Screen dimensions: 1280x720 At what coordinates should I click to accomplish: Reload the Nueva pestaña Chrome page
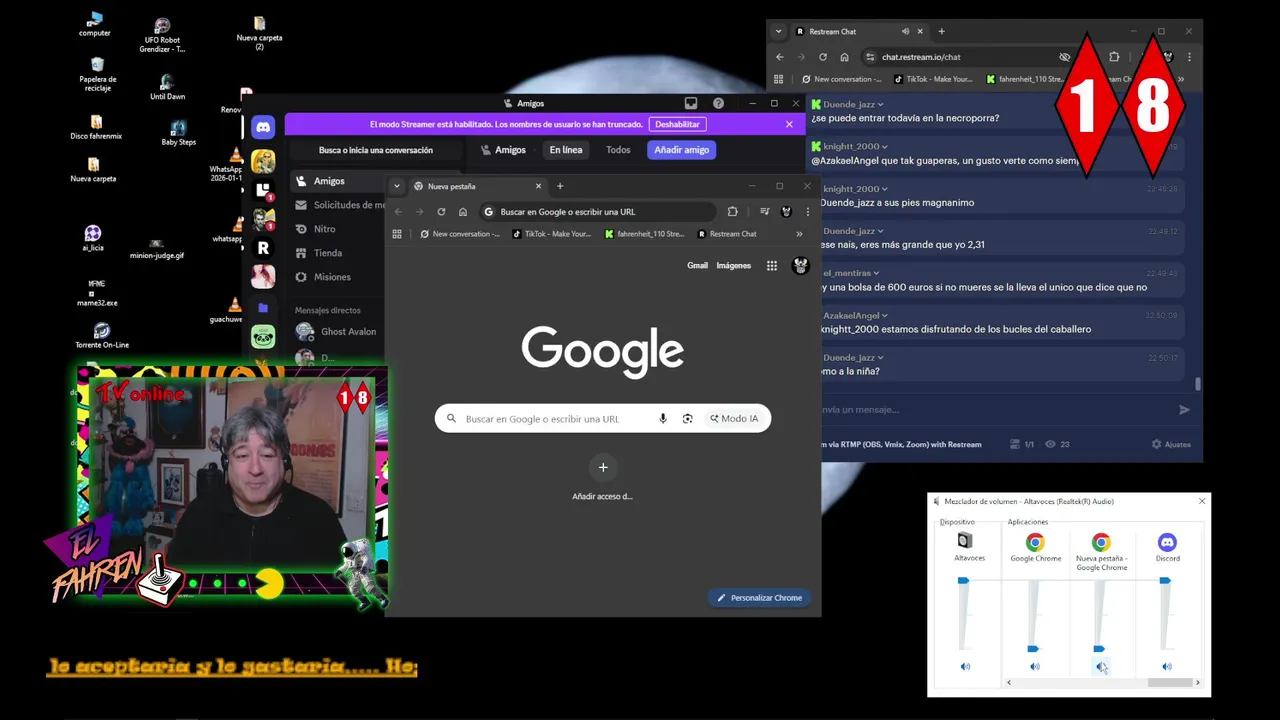441,212
